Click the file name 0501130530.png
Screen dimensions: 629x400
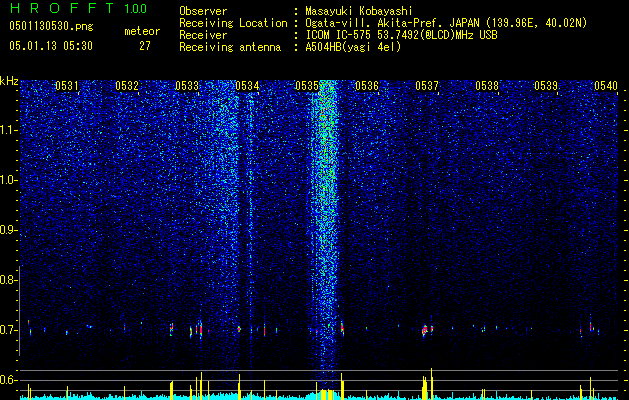[51, 26]
